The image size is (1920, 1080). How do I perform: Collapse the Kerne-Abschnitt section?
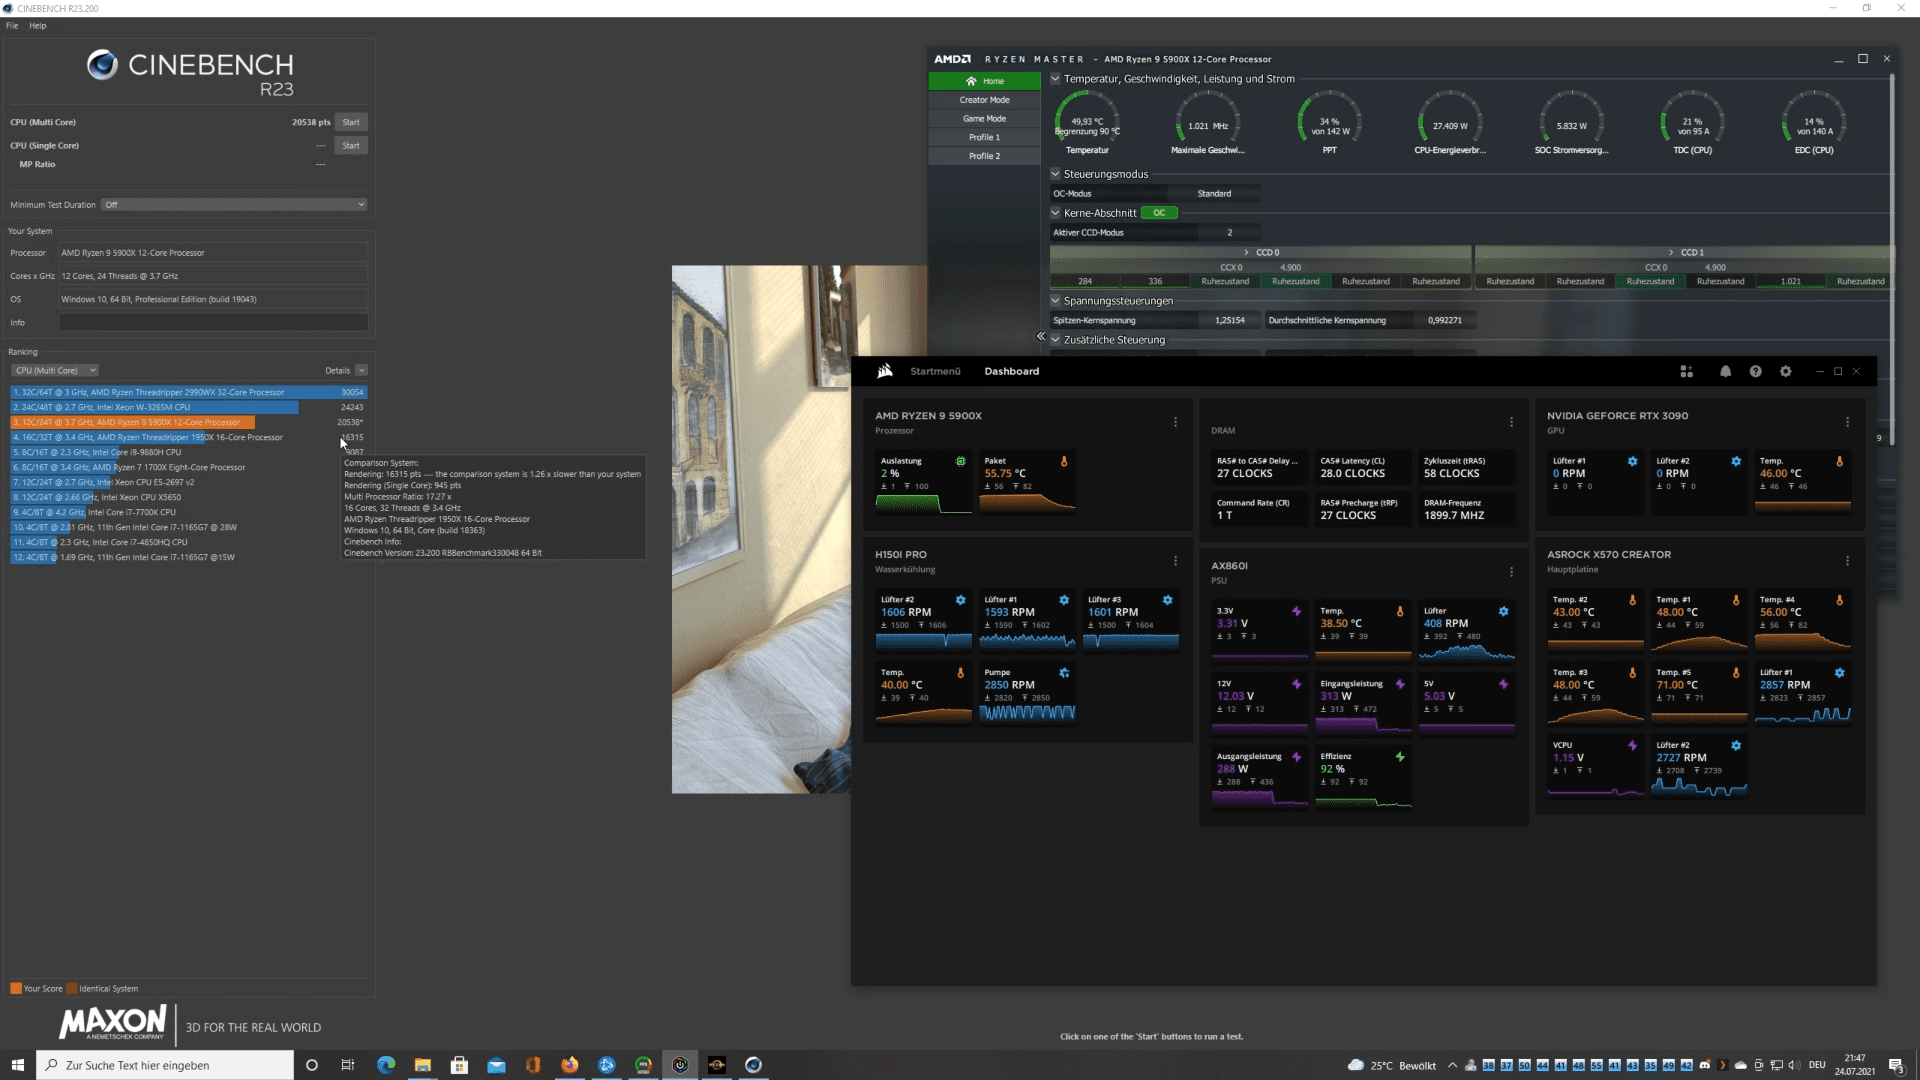pyautogui.click(x=1055, y=212)
